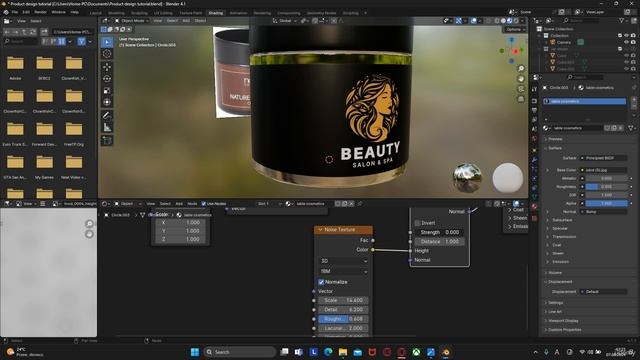This screenshot has height=360, width=640.
Task: Open the Adobe folder in file browser
Action: [x=15, y=67]
